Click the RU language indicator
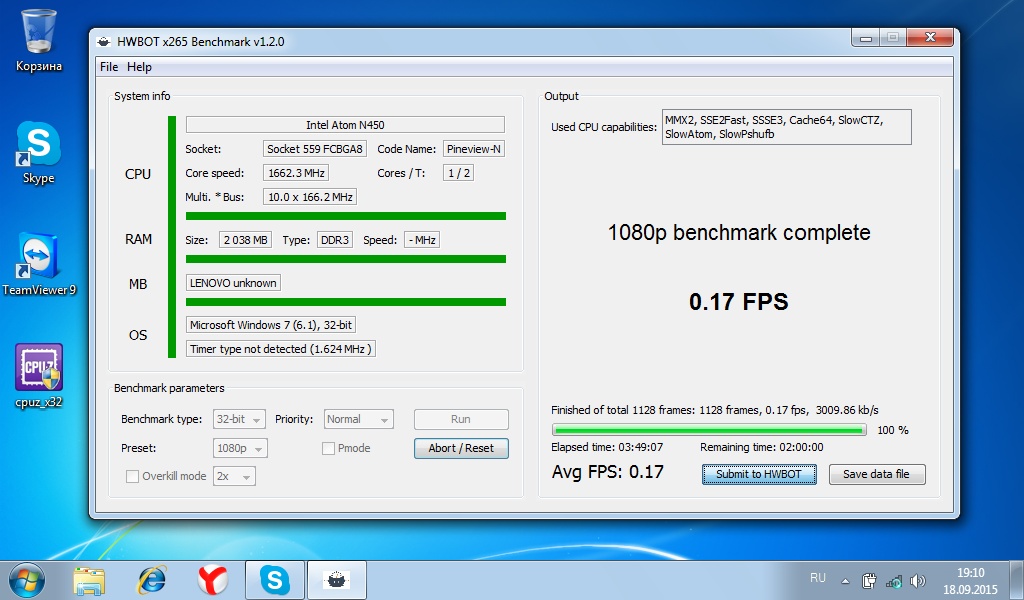Viewport: 1024px width, 600px height. (x=818, y=578)
